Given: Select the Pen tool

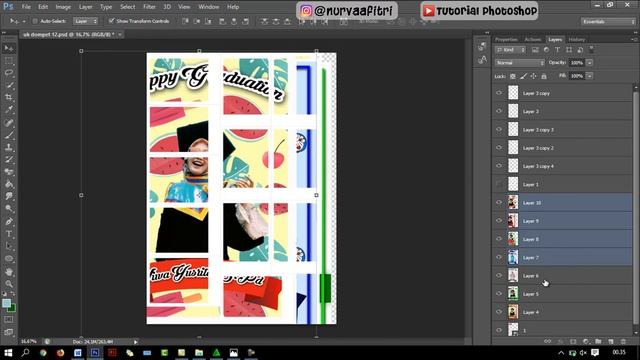Looking at the screenshot, I should (9, 222).
